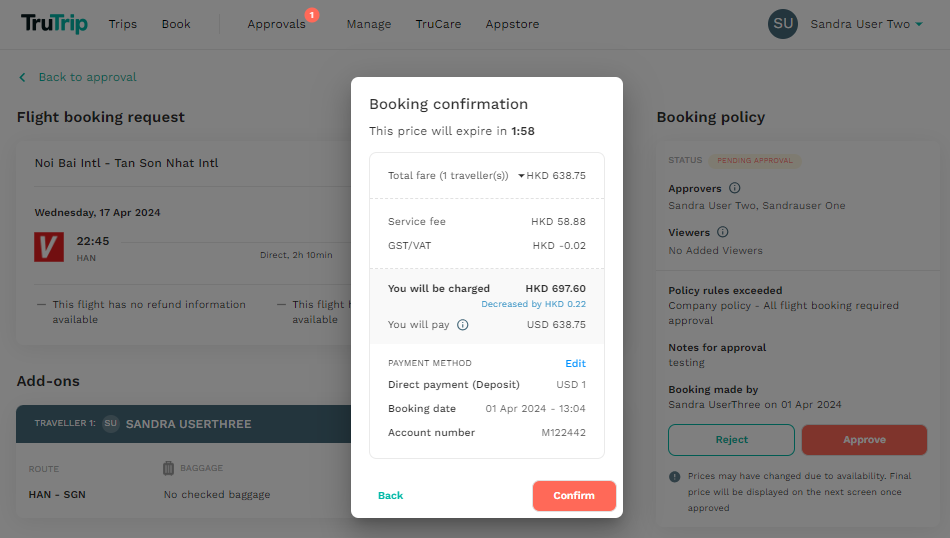Screen dimensions: 950x538
Task: Open the SU user avatar
Action: [783, 24]
